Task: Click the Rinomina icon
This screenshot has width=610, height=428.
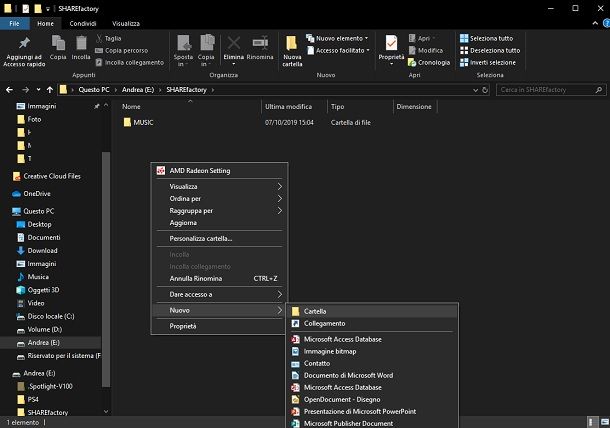Action: coord(260,47)
